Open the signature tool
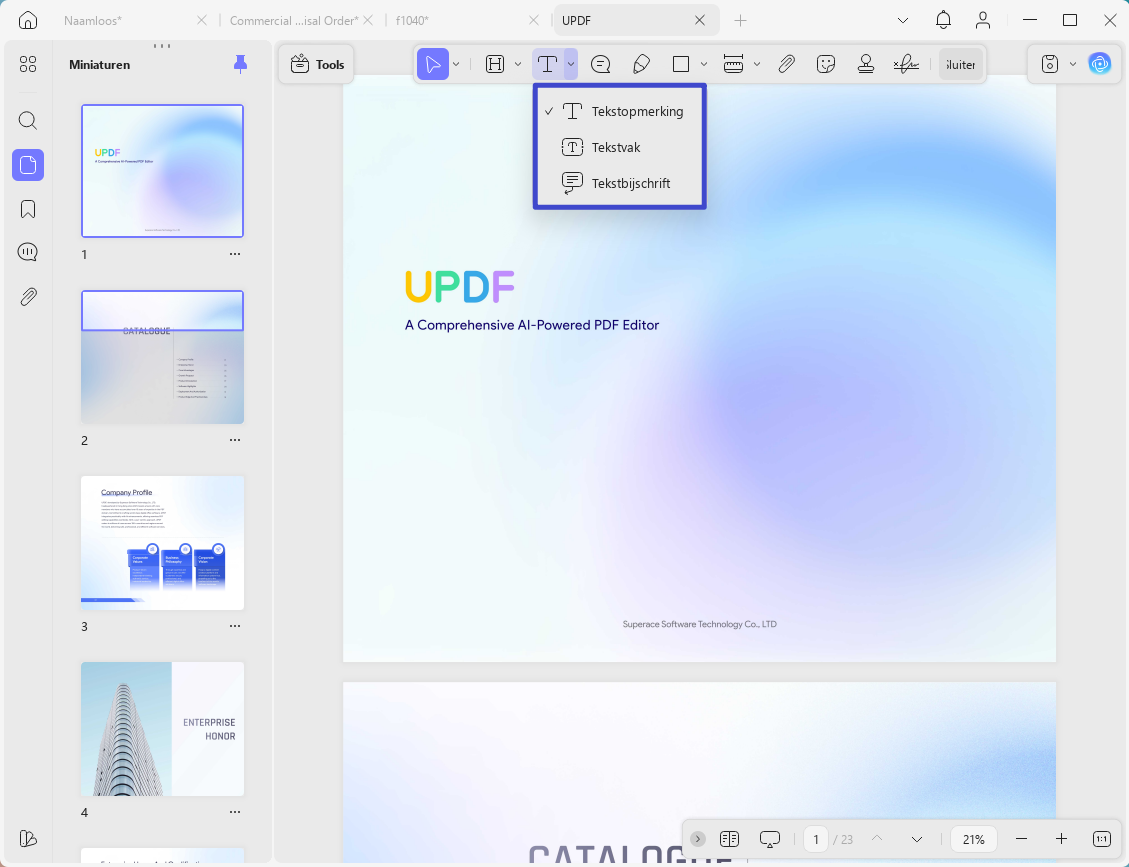Image resolution: width=1129 pixels, height=867 pixels. pos(906,64)
